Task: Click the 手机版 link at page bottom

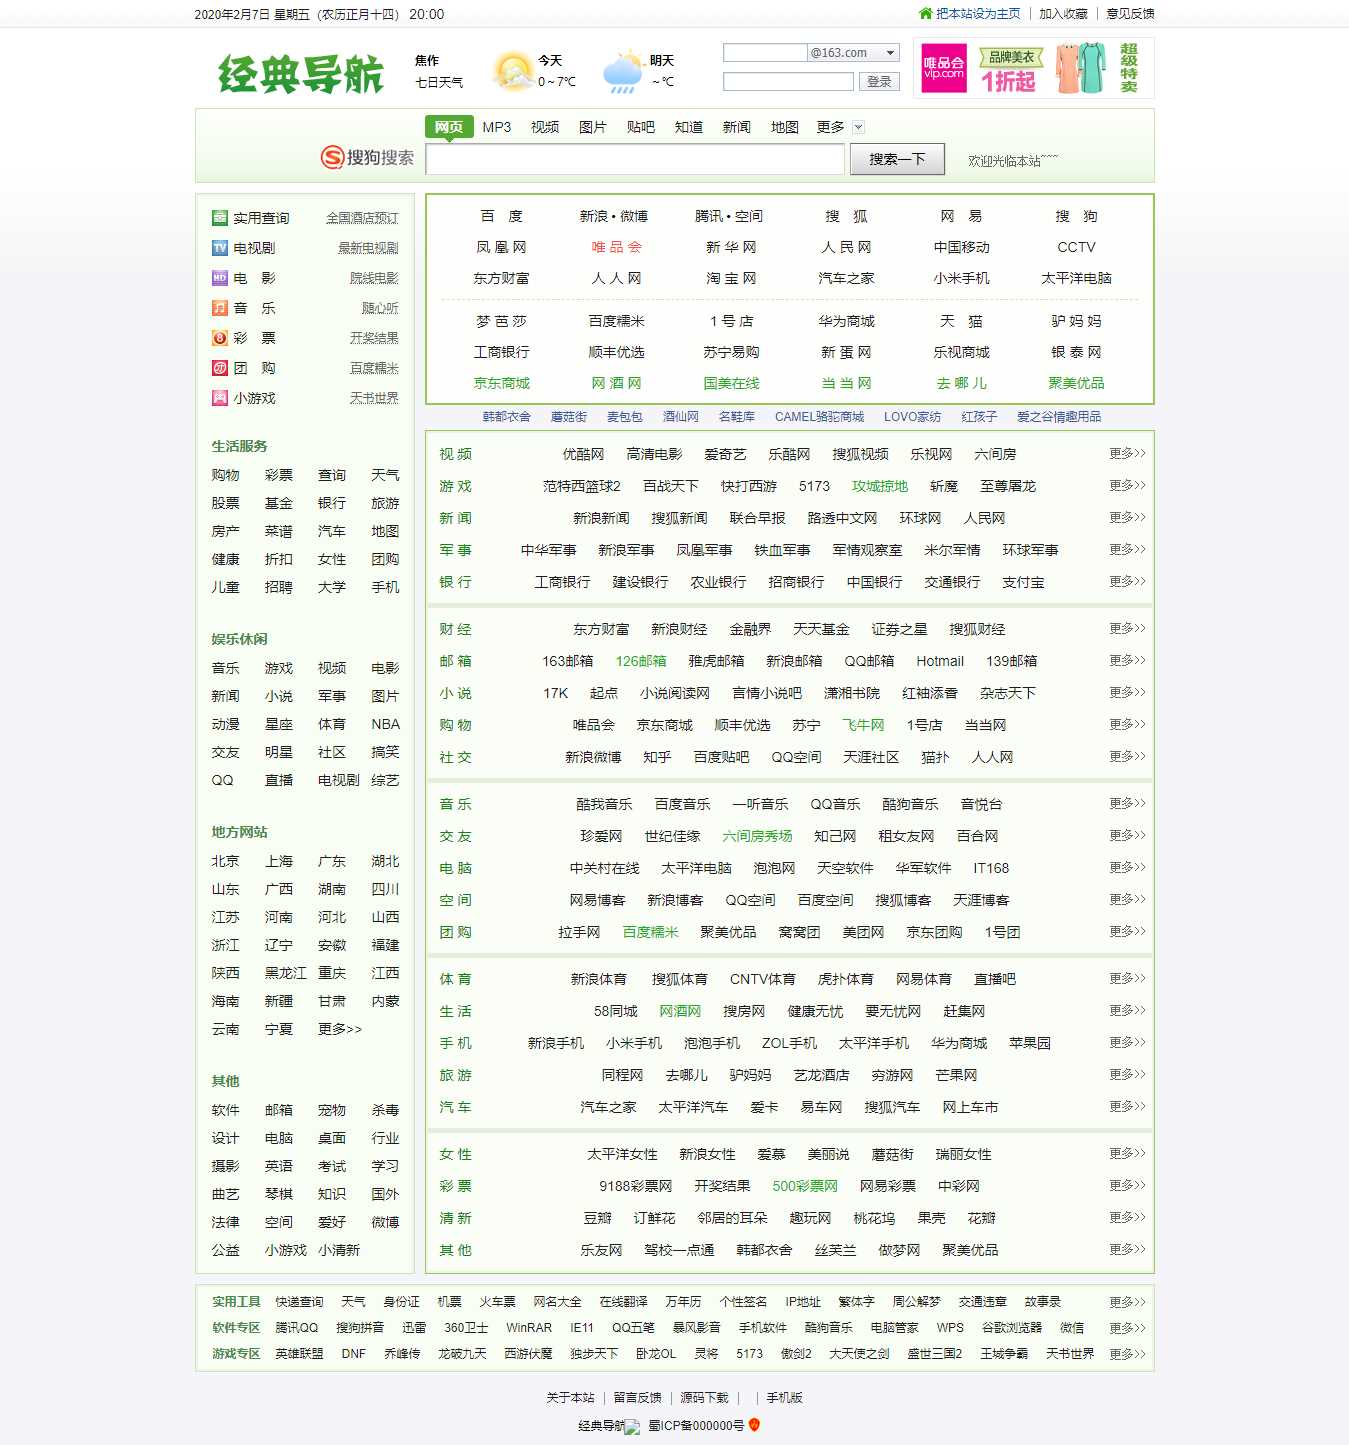Action: point(783,1398)
